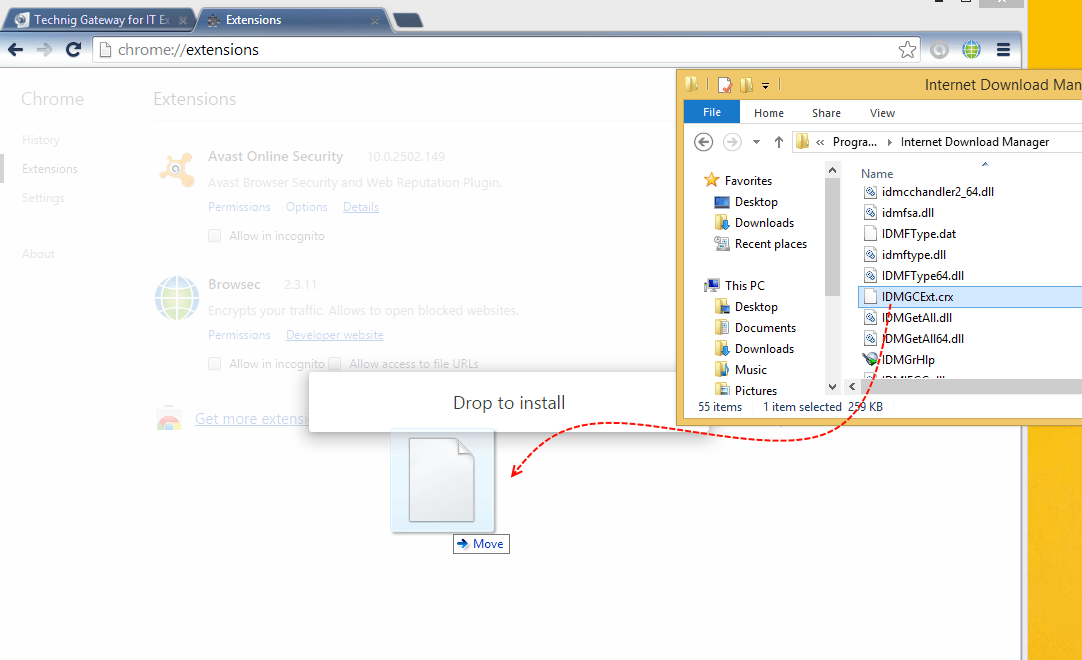Click Get more extensions link
Viewport: 1082px width, 660px height.
coord(252,419)
